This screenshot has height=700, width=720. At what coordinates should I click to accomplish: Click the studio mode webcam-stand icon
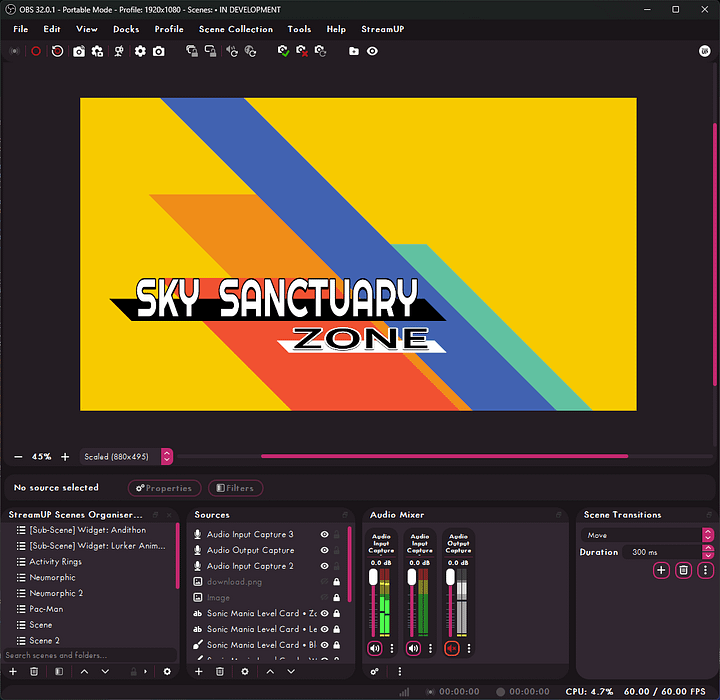(119, 51)
